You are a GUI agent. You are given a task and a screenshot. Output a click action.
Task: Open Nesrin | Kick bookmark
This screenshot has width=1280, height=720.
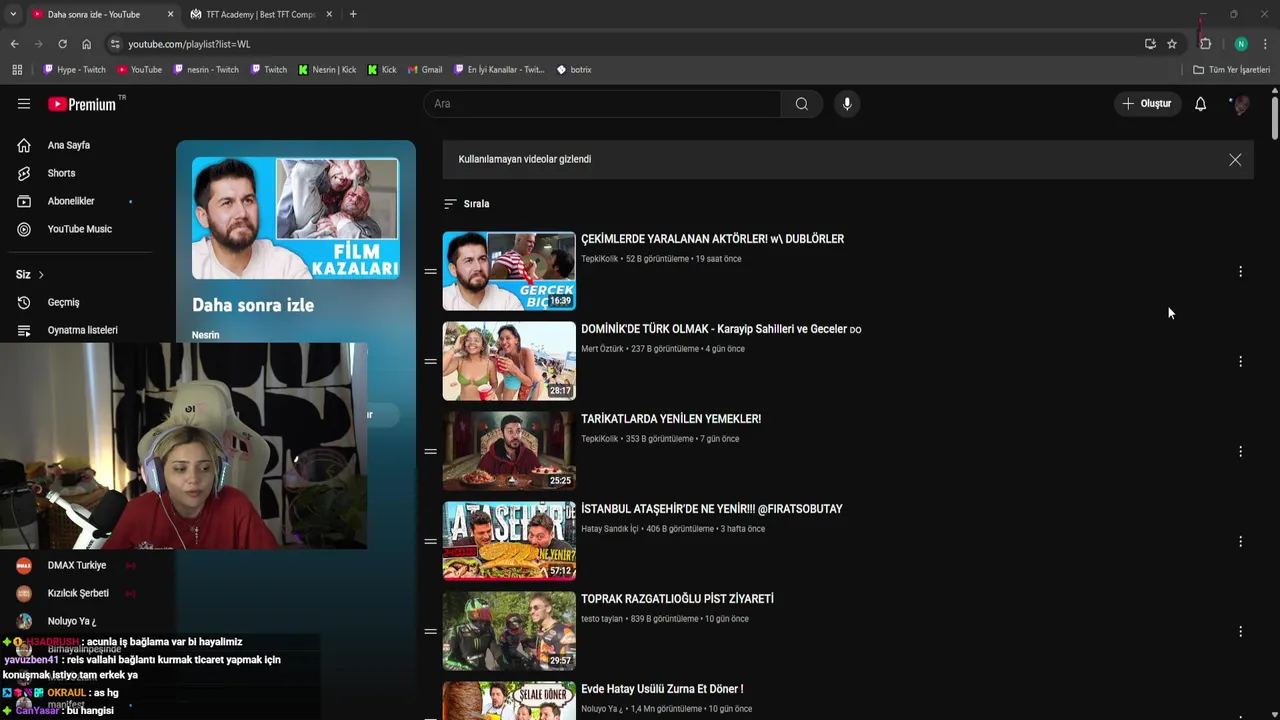[x=327, y=70]
